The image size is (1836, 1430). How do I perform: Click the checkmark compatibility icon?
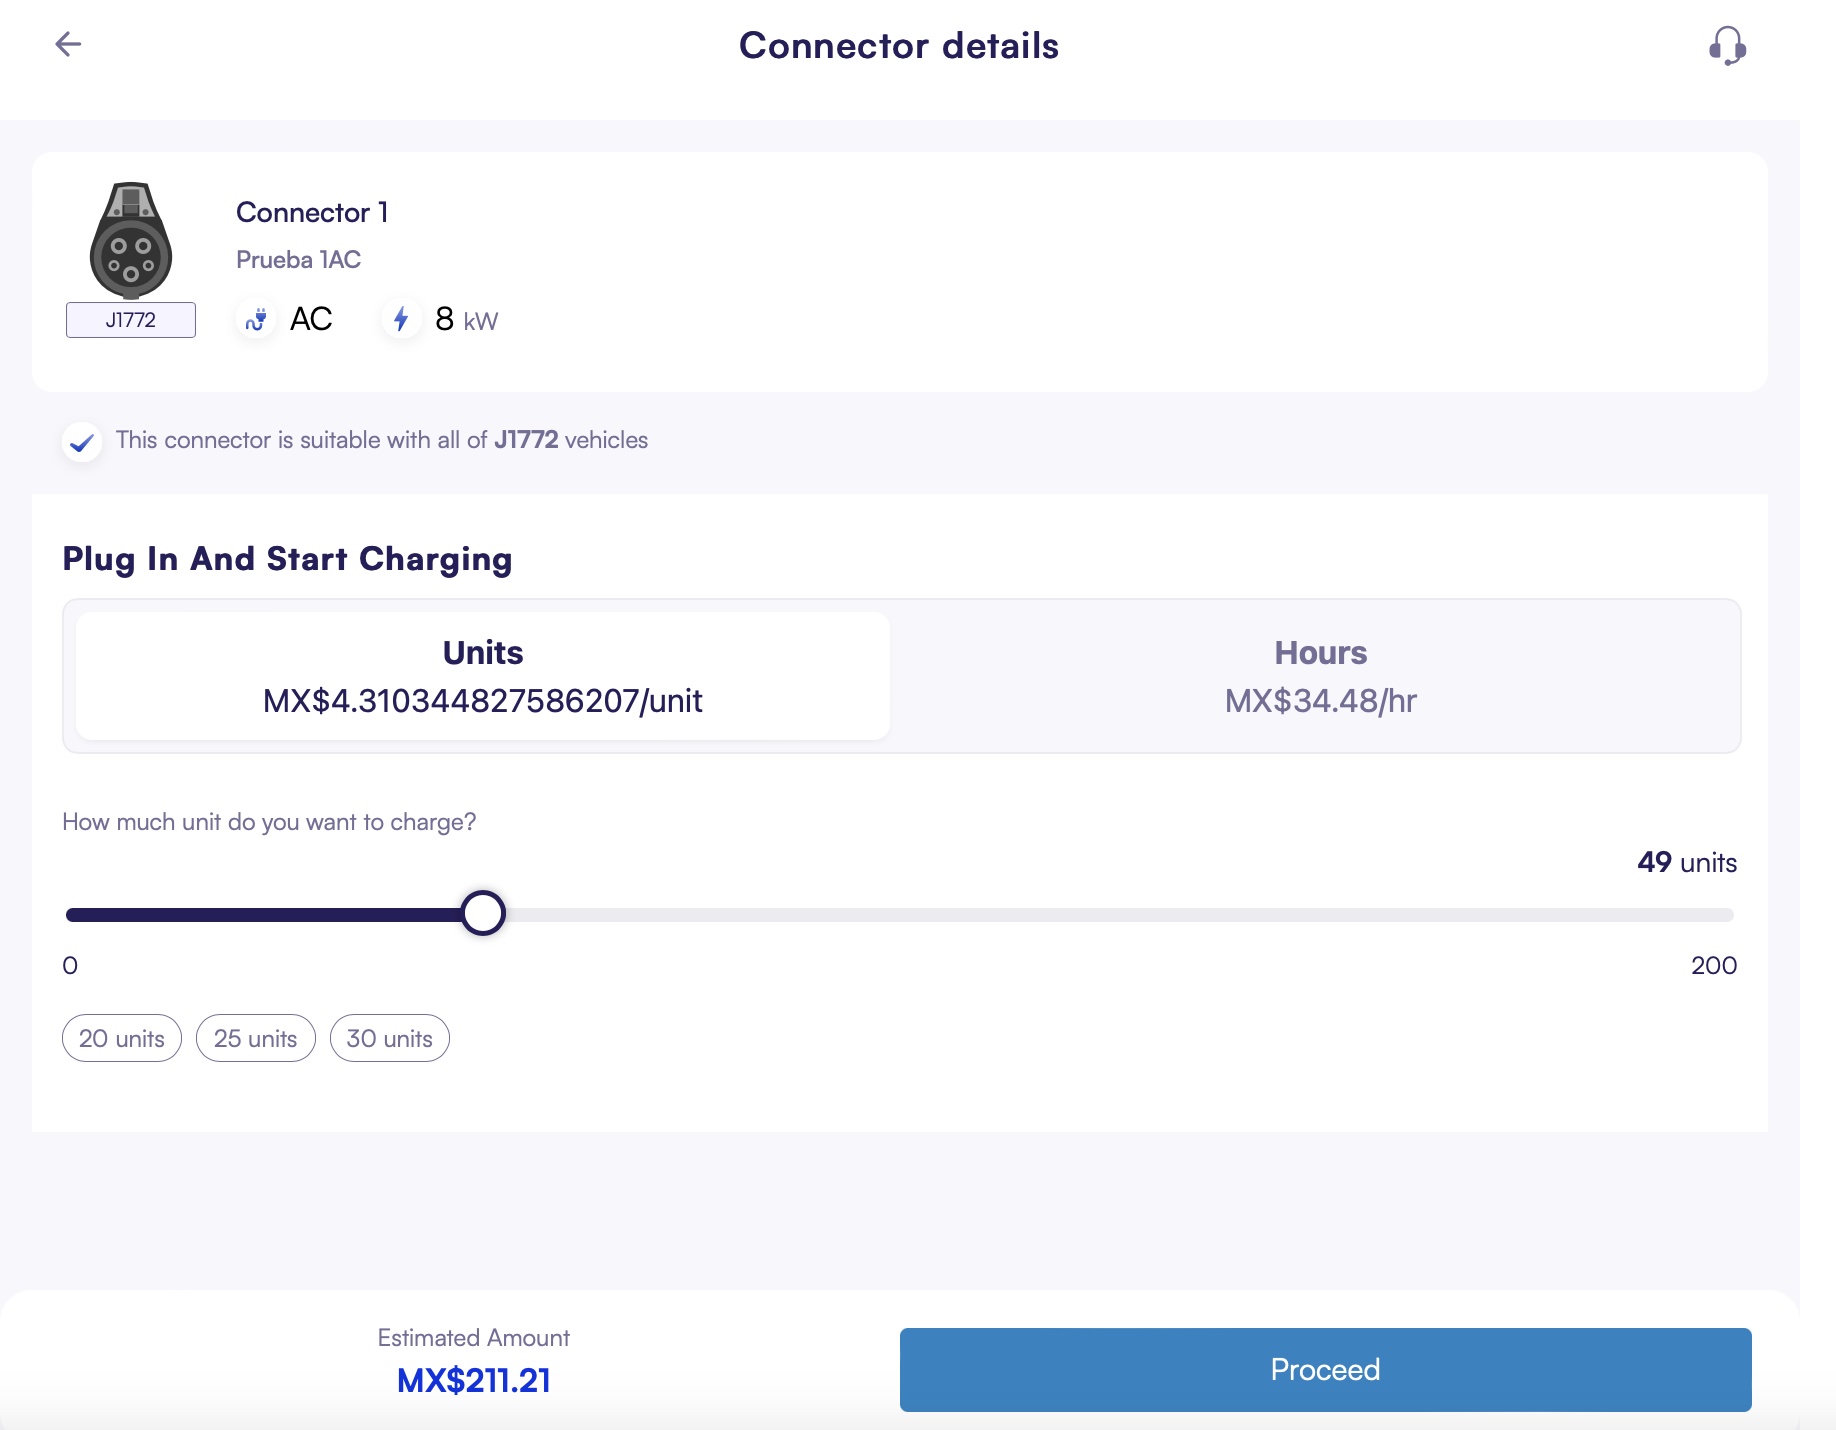click(82, 441)
